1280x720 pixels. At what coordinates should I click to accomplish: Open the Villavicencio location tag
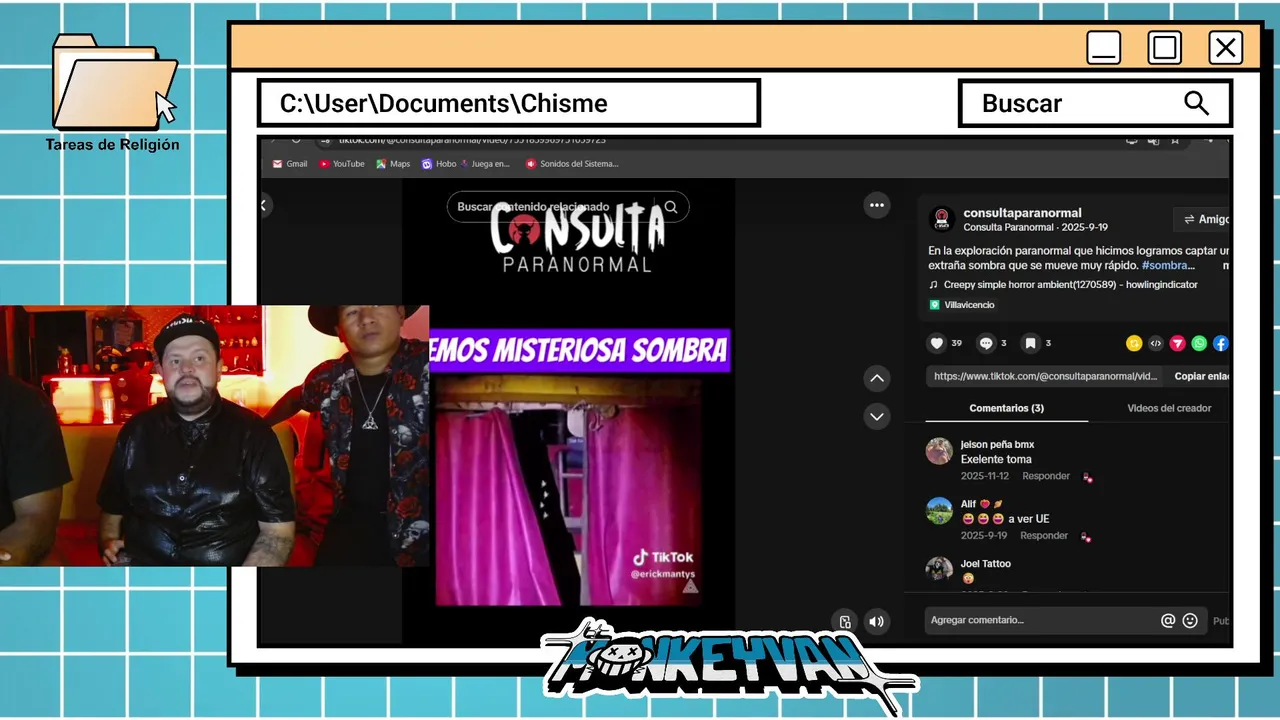(x=962, y=305)
